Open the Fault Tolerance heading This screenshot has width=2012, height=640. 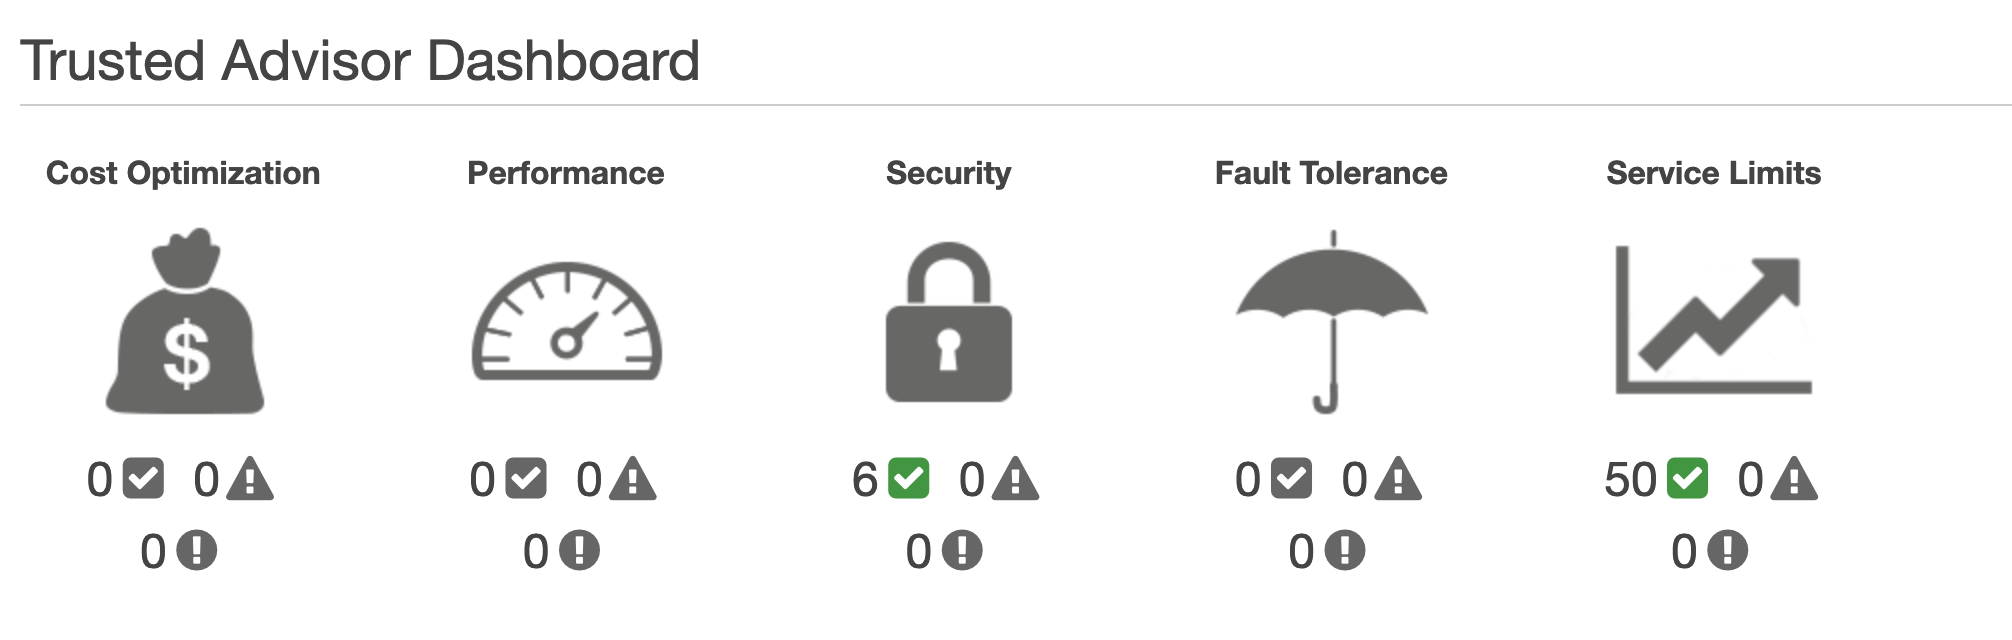tap(1331, 173)
